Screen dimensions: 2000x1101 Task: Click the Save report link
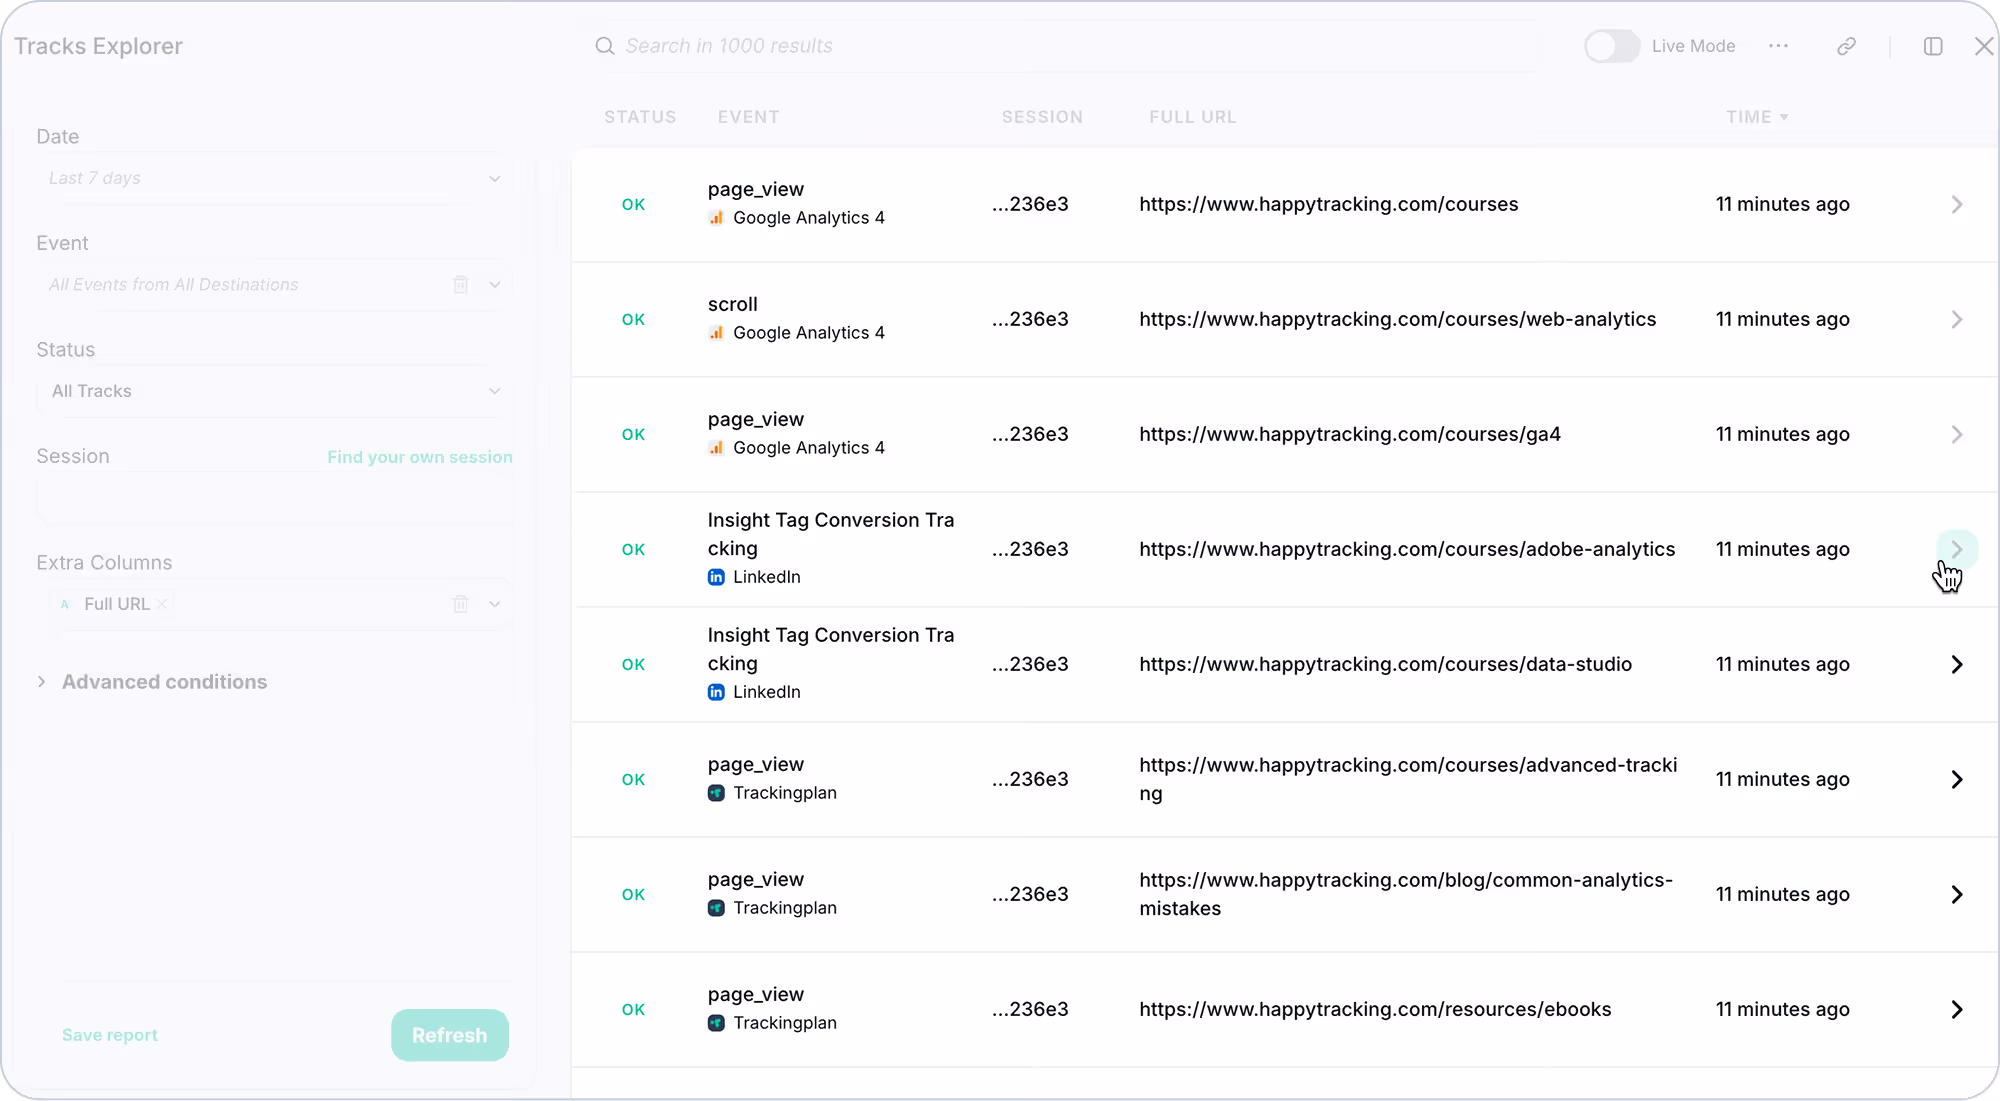pos(110,1035)
